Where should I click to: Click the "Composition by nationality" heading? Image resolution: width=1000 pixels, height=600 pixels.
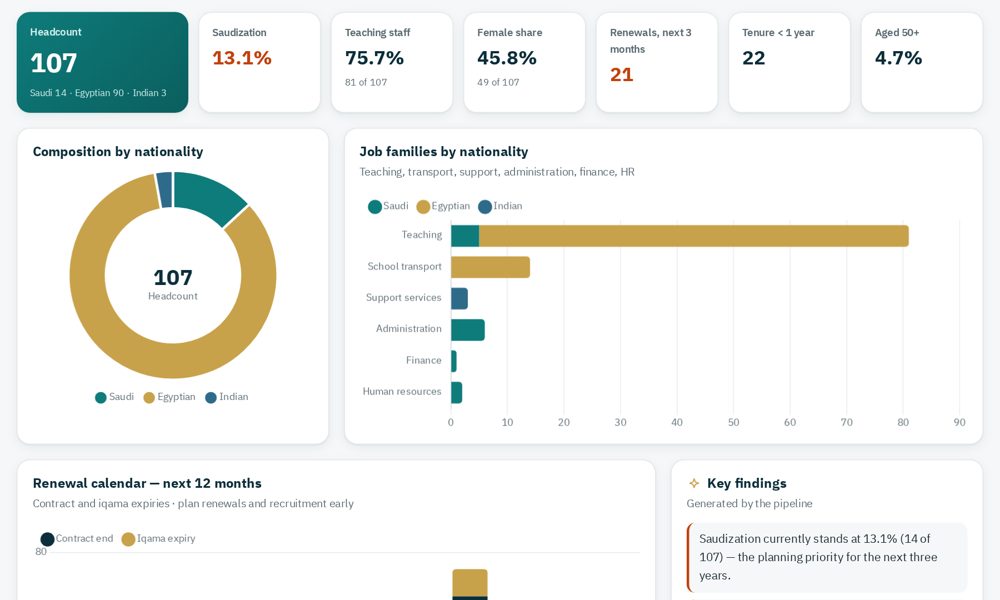118,152
